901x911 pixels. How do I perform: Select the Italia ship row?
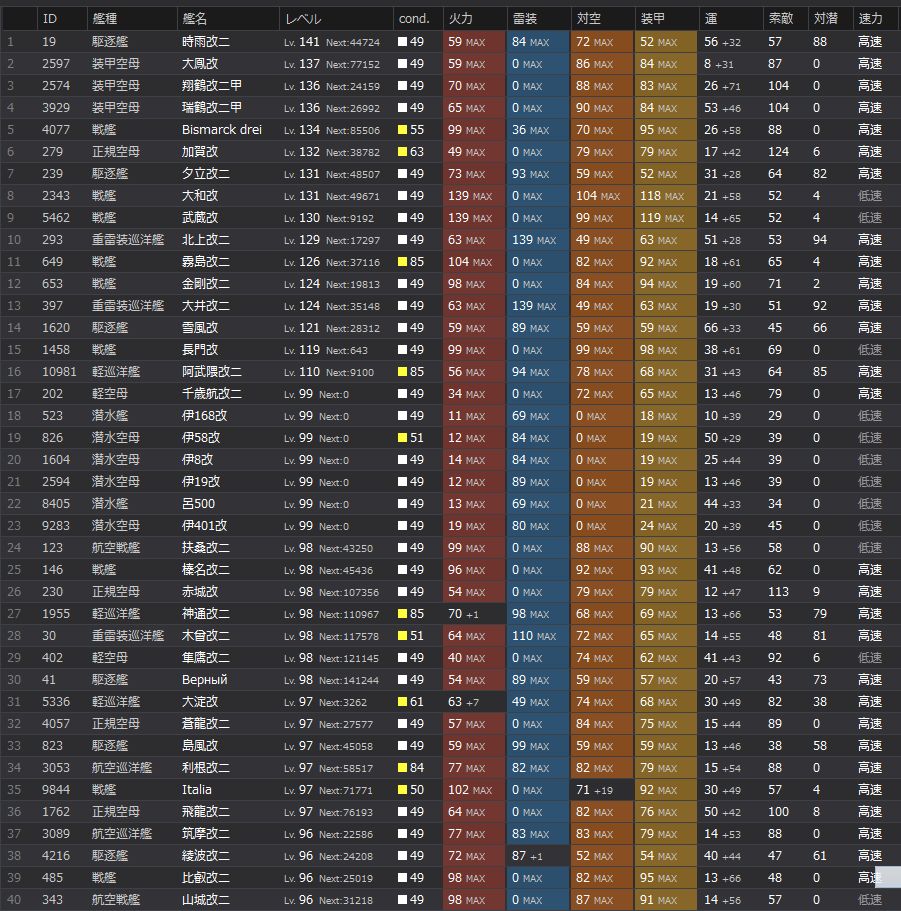click(450, 790)
